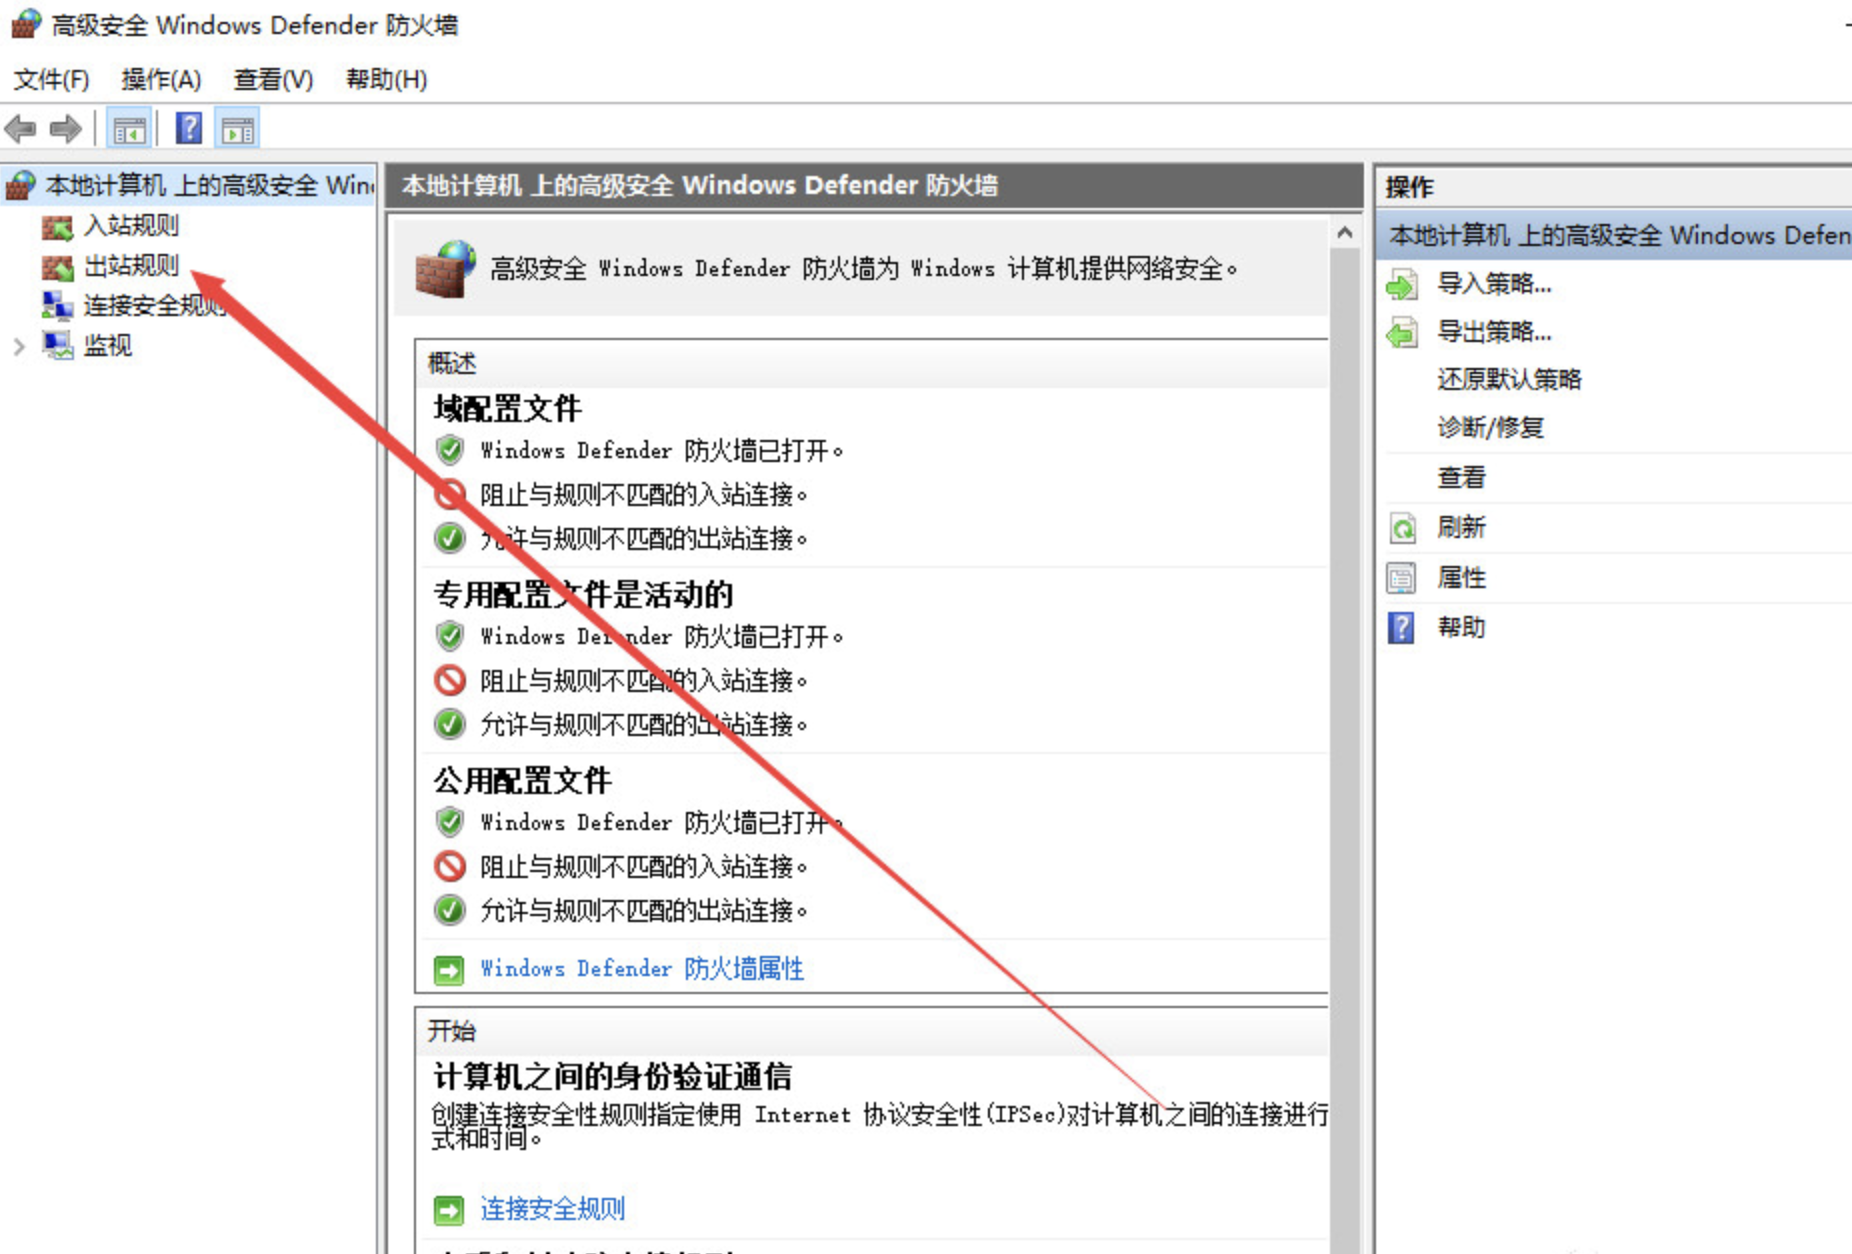Click large firewall globe icon in banner
The height and width of the screenshot is (1254, 1852).
tap(445, 268)
